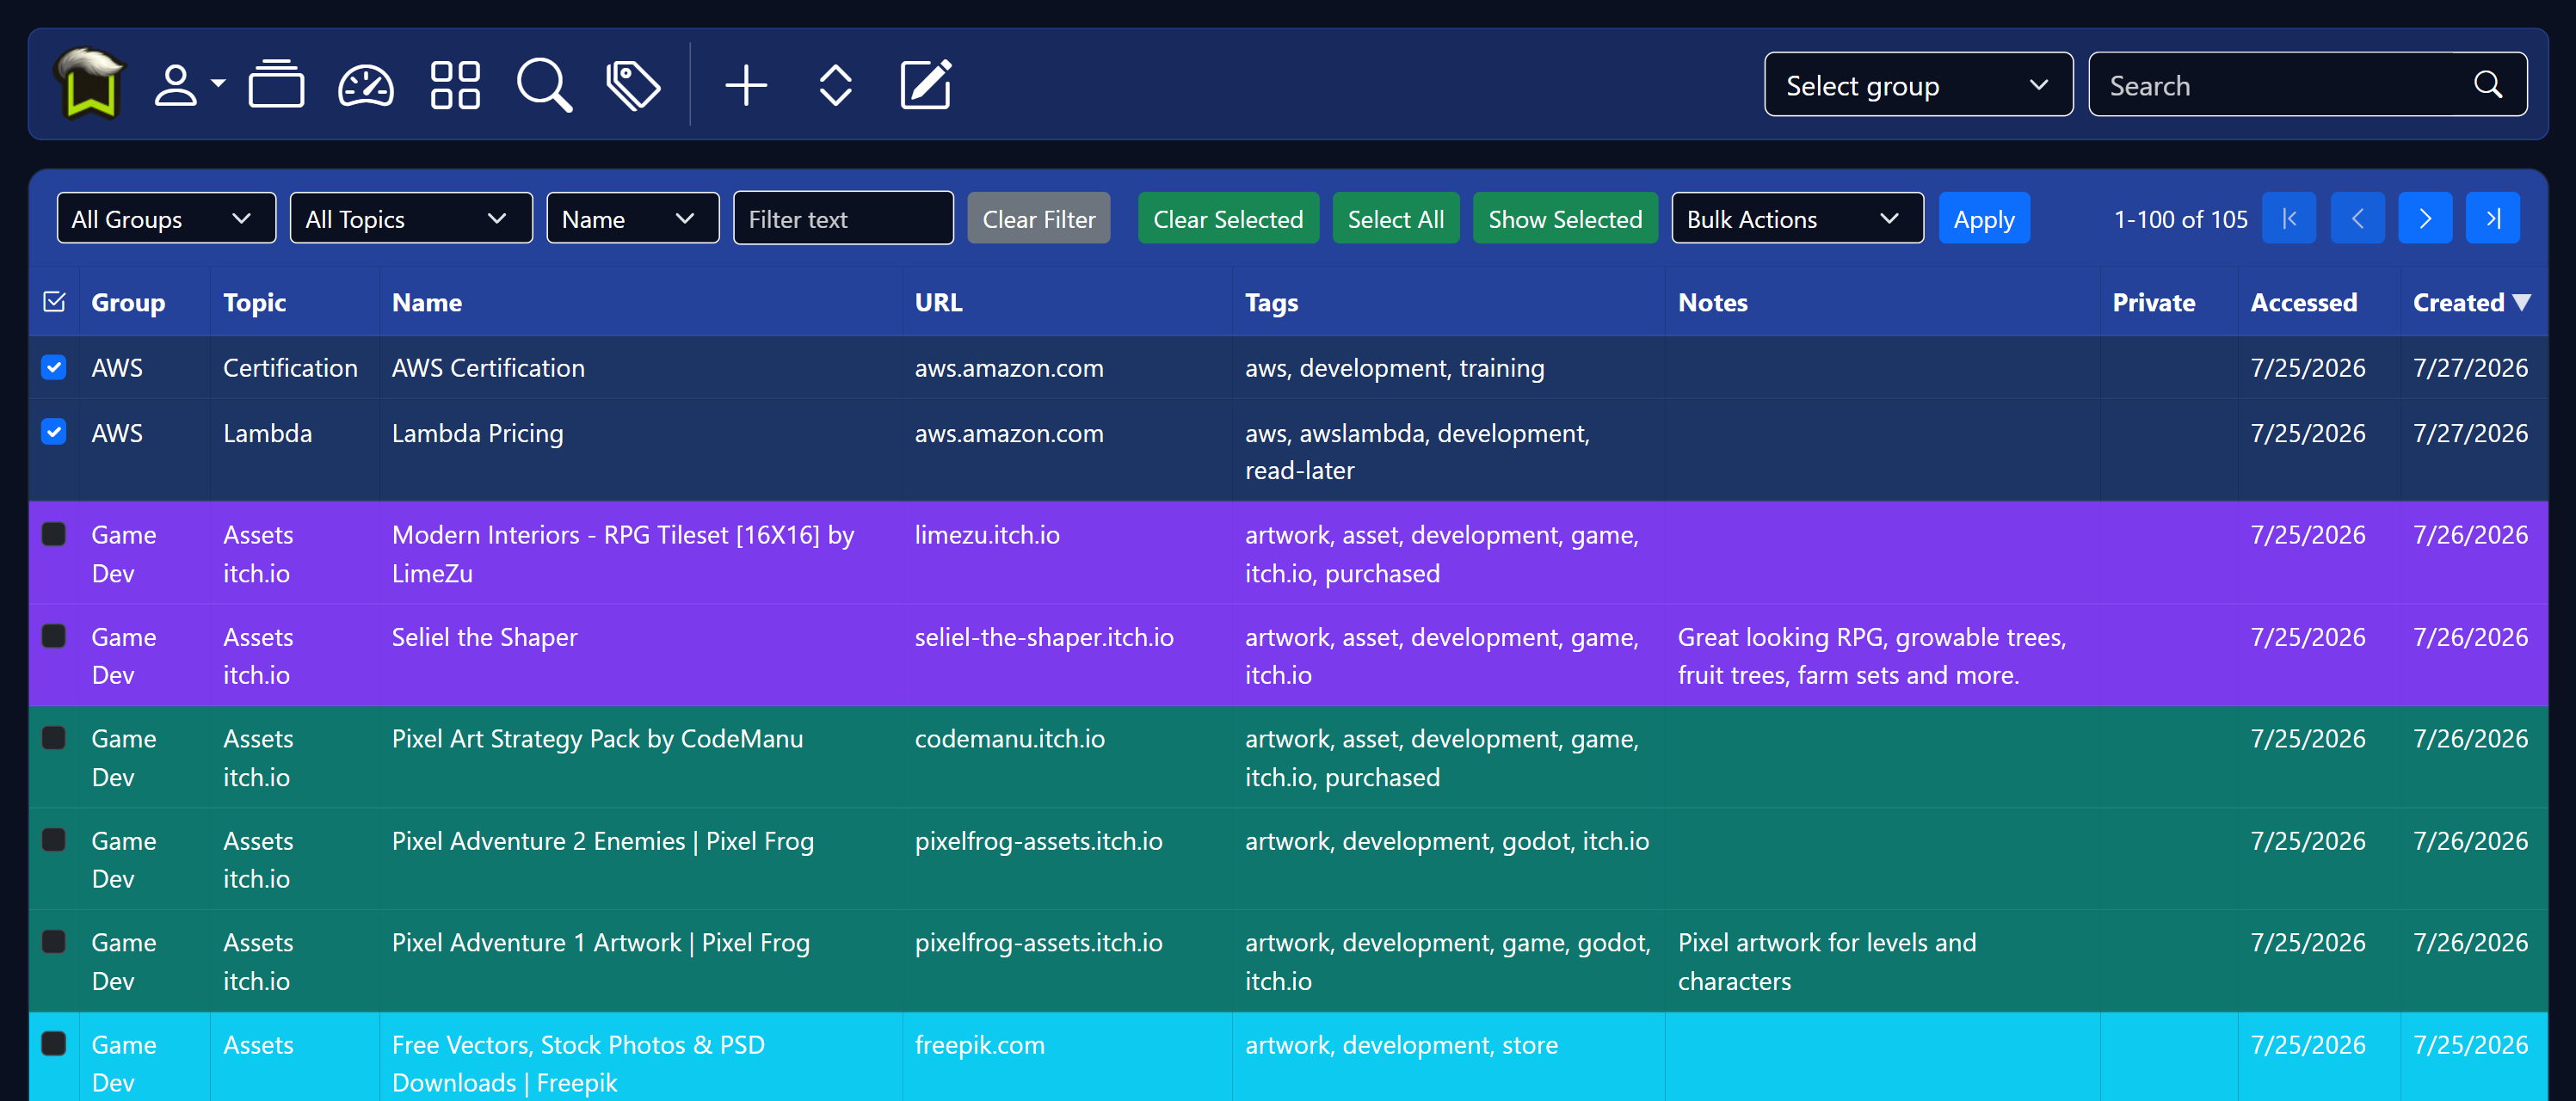Open the AWS Certification bookmark
Viewport: 2576px width, 1101px height.
488,367
